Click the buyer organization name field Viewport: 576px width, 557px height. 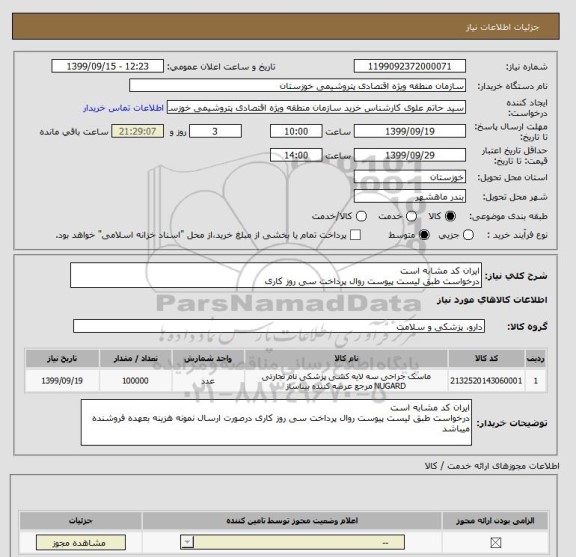(298, 86)
